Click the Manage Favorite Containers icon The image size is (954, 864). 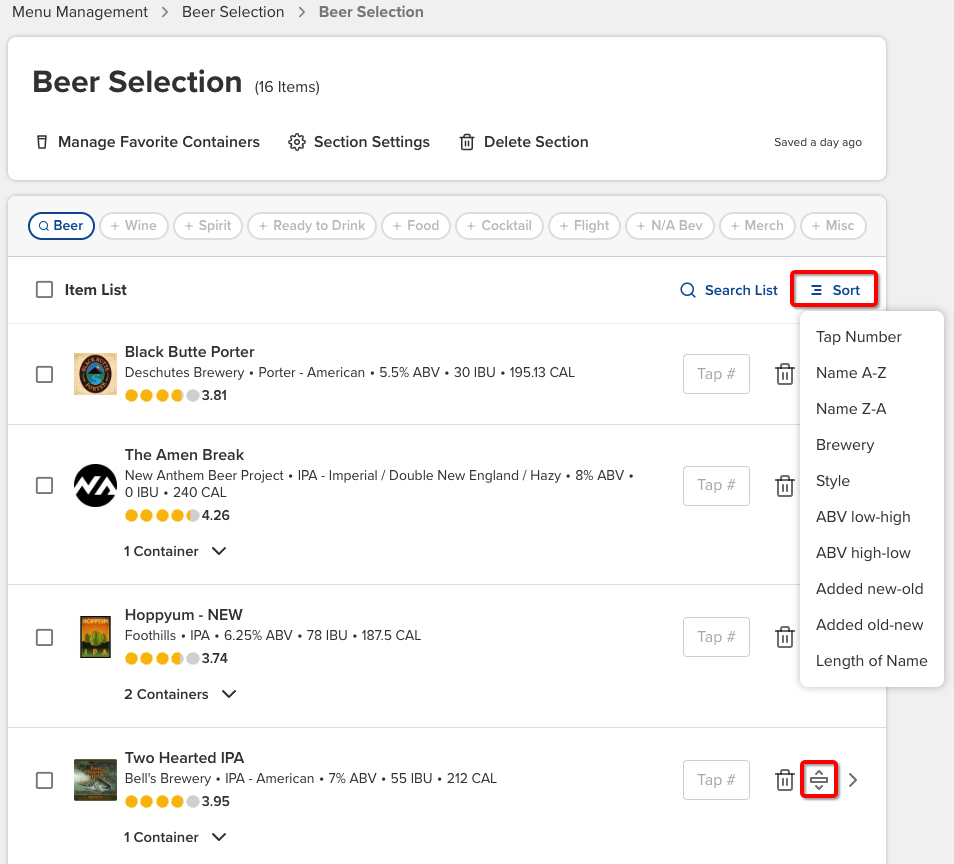(41, 142)
